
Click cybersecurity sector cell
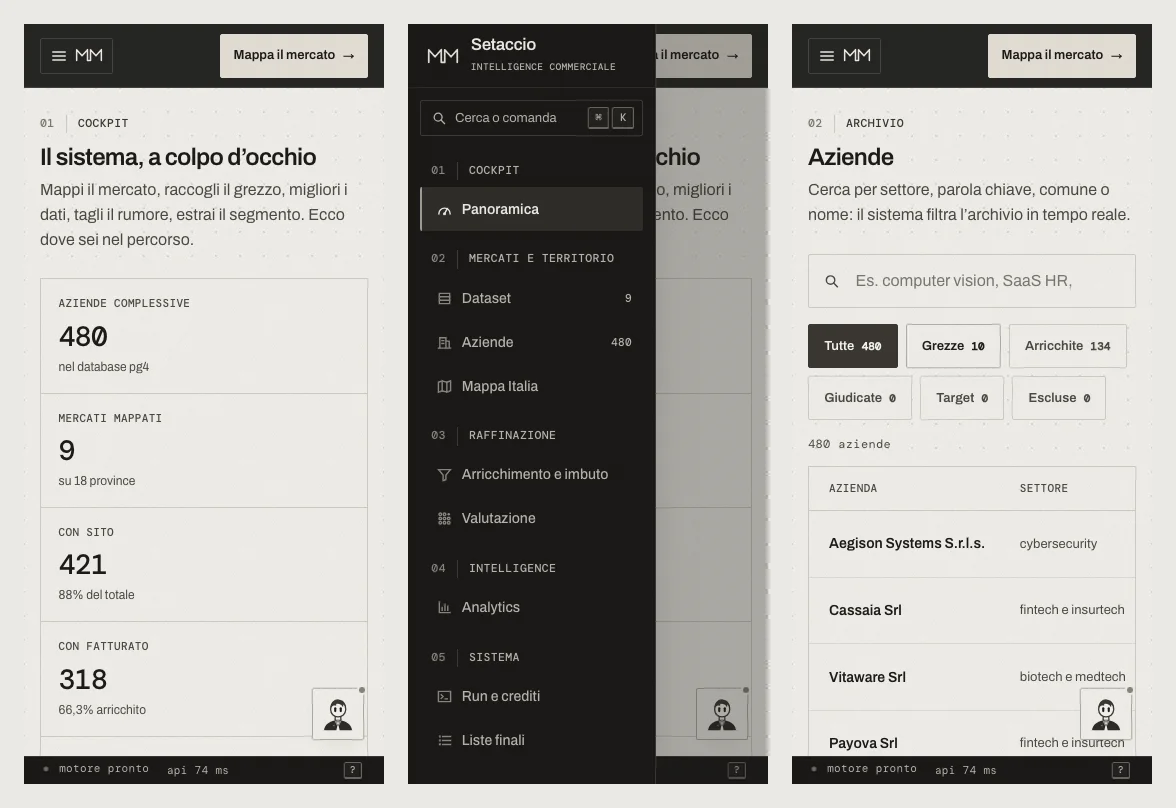tap(1058, 544)
